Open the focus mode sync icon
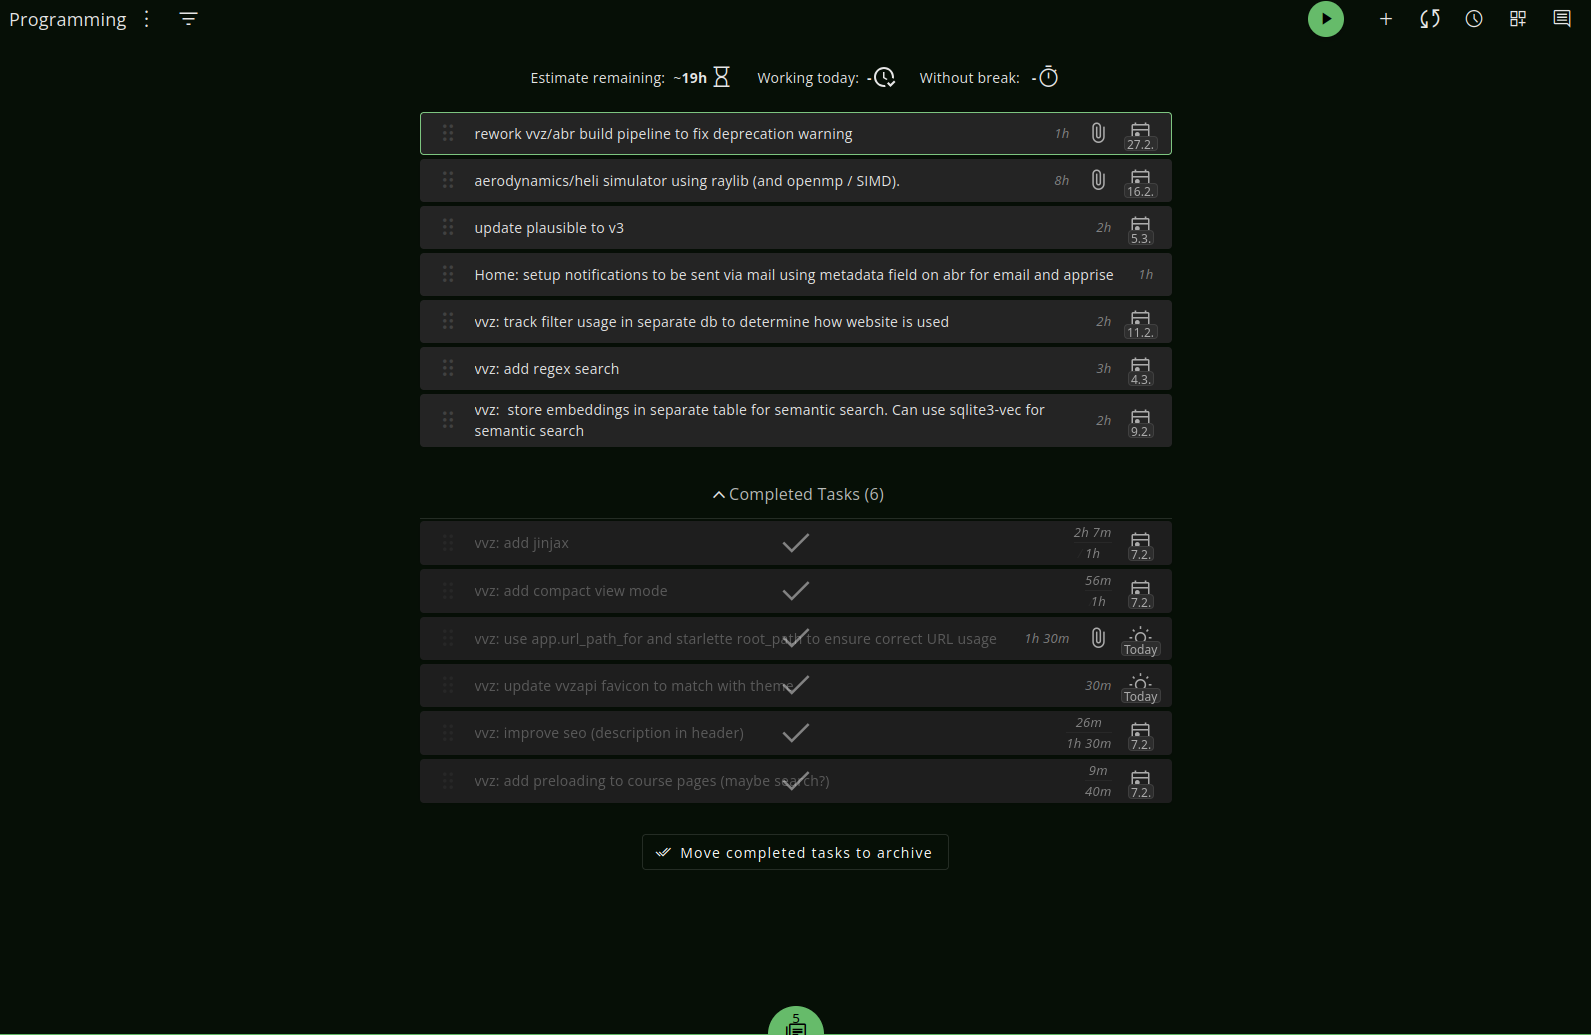1591x1035 pixels. pos(1429,19)
